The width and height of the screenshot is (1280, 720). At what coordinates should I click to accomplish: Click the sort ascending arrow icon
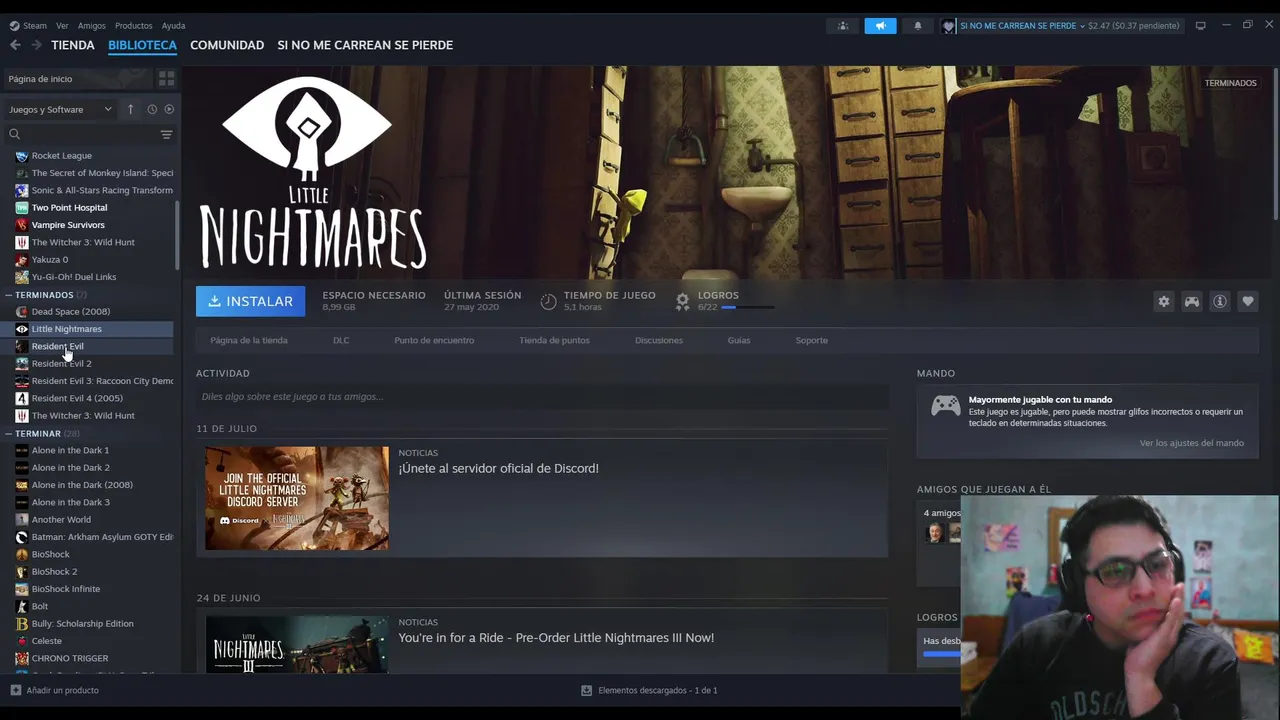130,109
